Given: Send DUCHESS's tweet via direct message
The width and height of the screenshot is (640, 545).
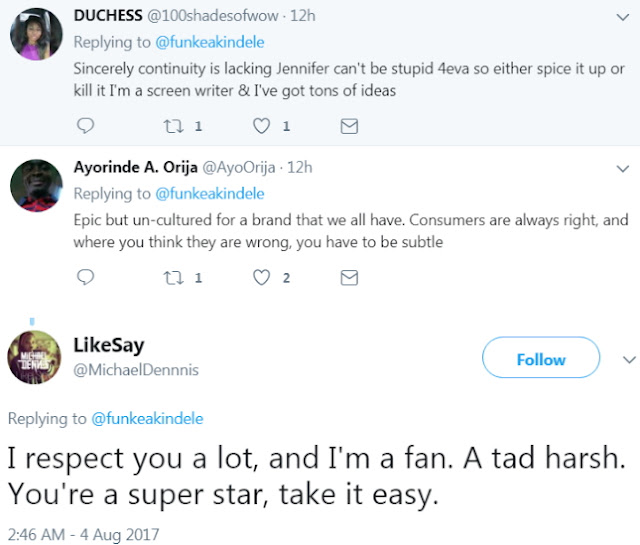Looking at the screenshot, I should [349, 126].
